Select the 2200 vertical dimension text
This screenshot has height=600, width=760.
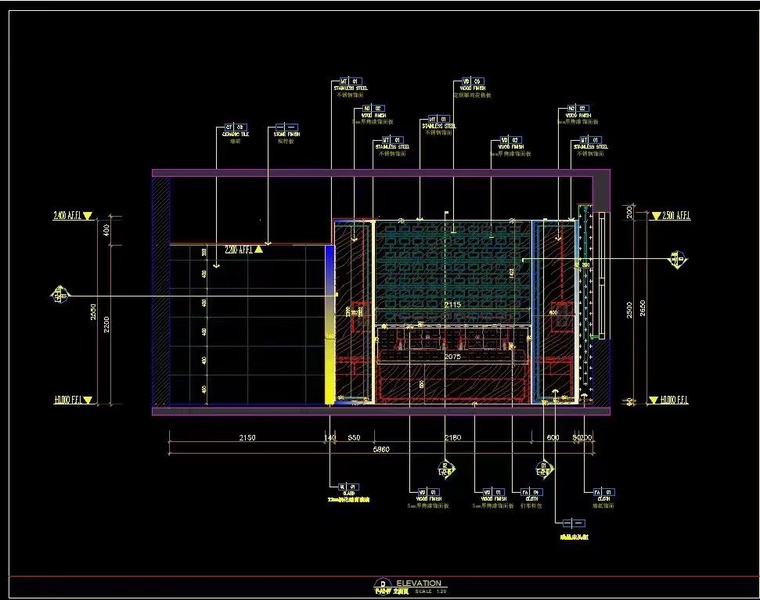coord(106,324)
